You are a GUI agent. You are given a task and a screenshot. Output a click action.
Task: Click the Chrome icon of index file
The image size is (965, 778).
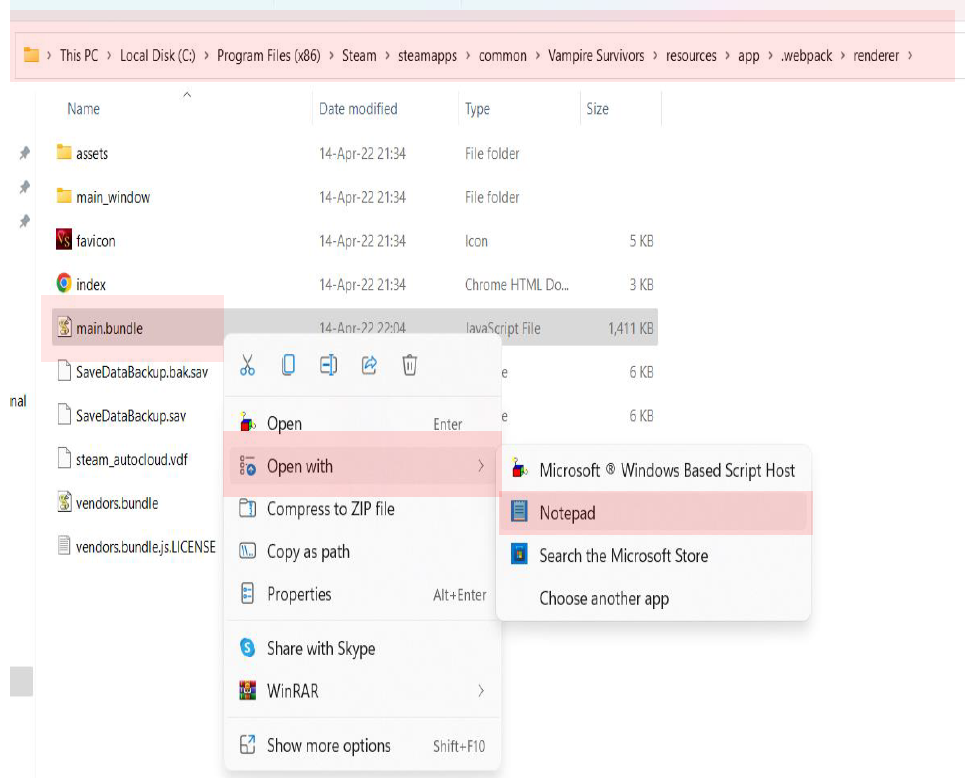(x=64, y=283)
